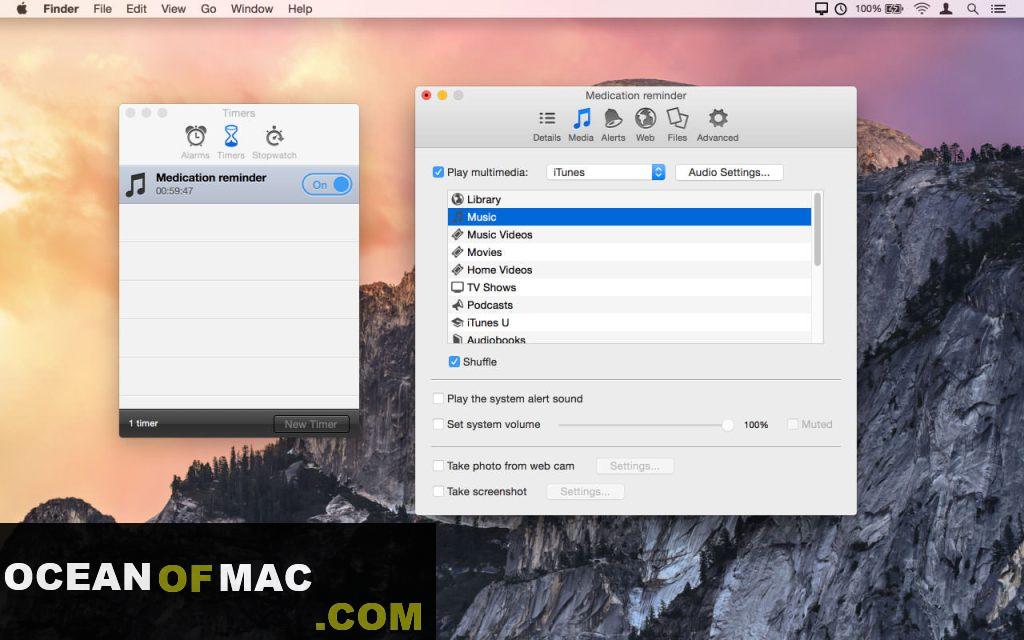Open the Finder menu

[x=61, y=8]
